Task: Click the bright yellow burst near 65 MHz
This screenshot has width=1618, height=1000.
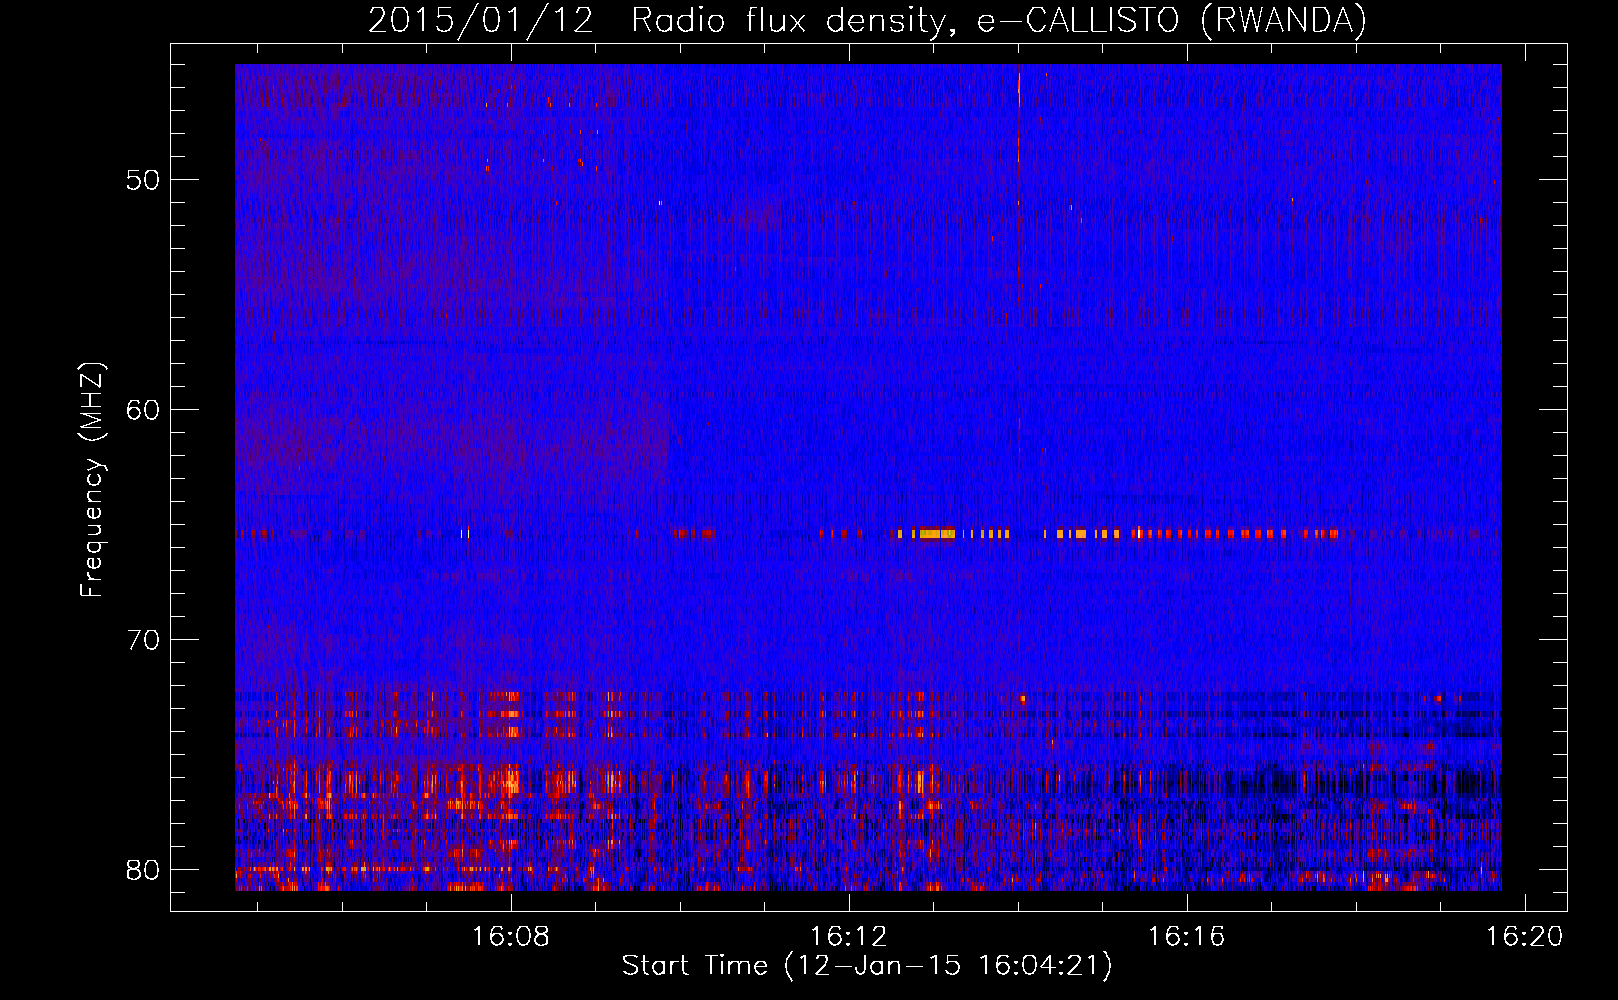Action: pos(936,534)
